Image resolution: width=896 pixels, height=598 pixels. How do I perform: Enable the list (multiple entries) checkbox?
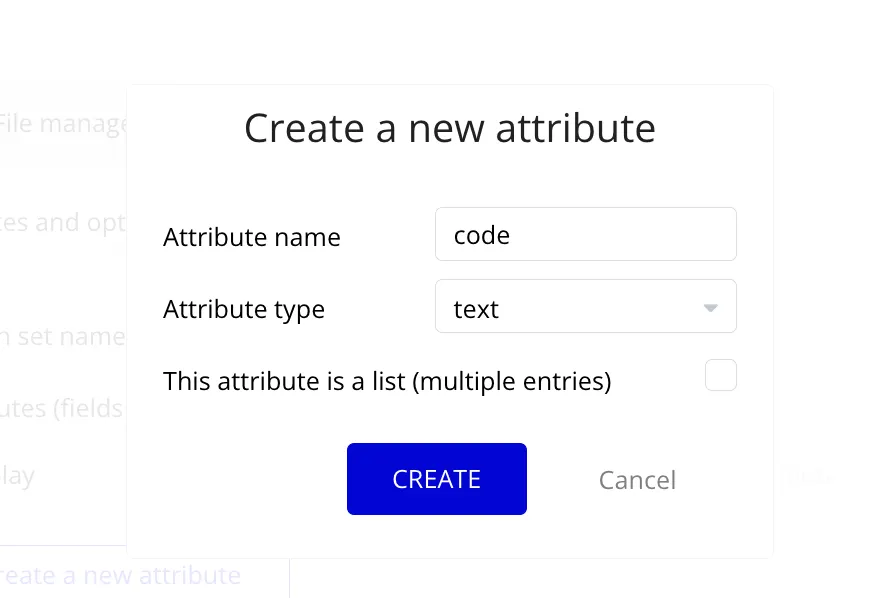[x=720, y=376]
